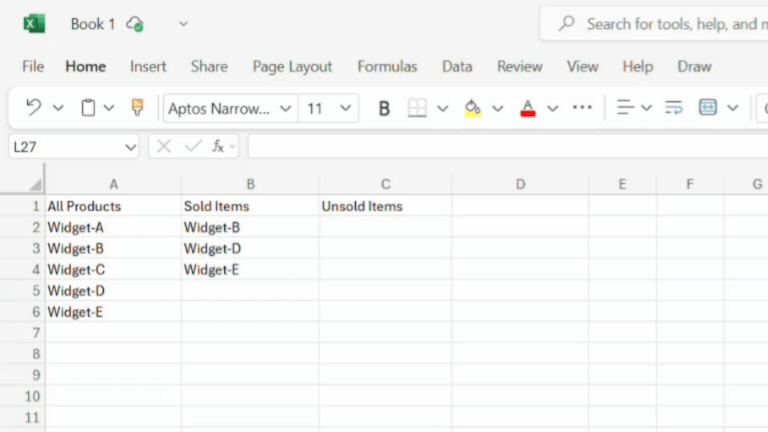This screenshot has height=432, width=768.
Task: Click the Enter checkmark formula icon
Action: pos(193,146)
